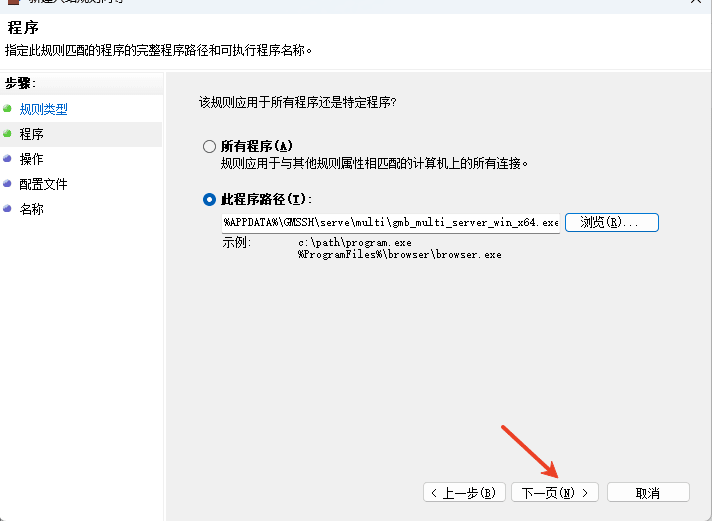Image resolution: width=712 pixels, height=521 pixels.
Task: Click example text c:\path\program.exe
Action: (355, 243)
